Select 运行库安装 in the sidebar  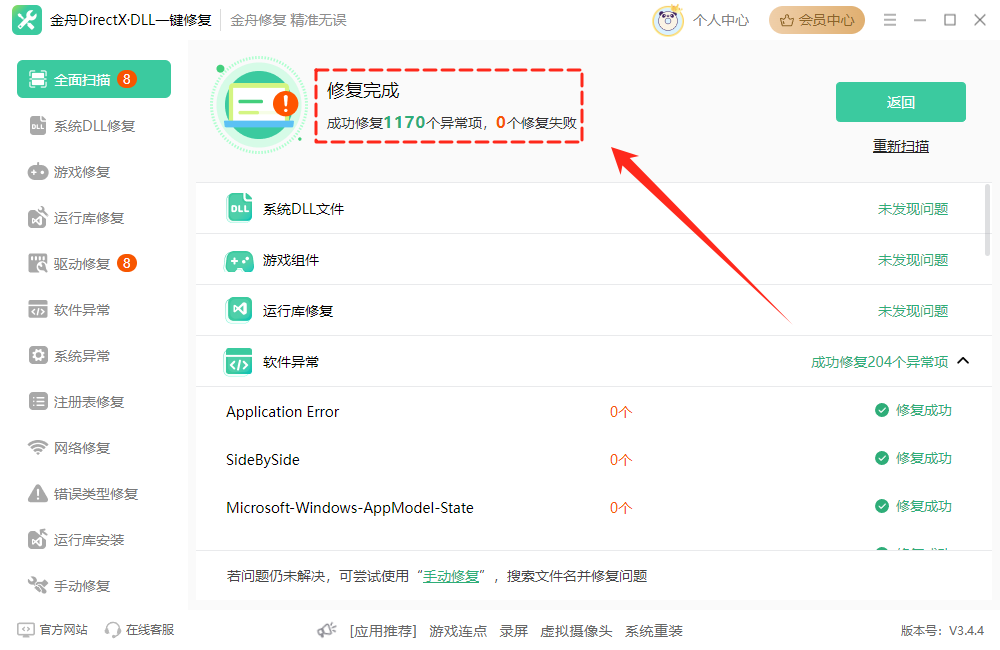coord(94,540)
